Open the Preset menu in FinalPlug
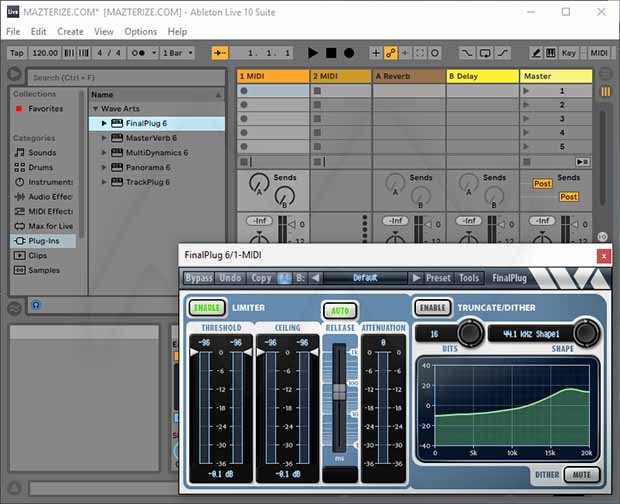Screen dimensions: 620x504 pyautogui.click(x=438, y=278)
